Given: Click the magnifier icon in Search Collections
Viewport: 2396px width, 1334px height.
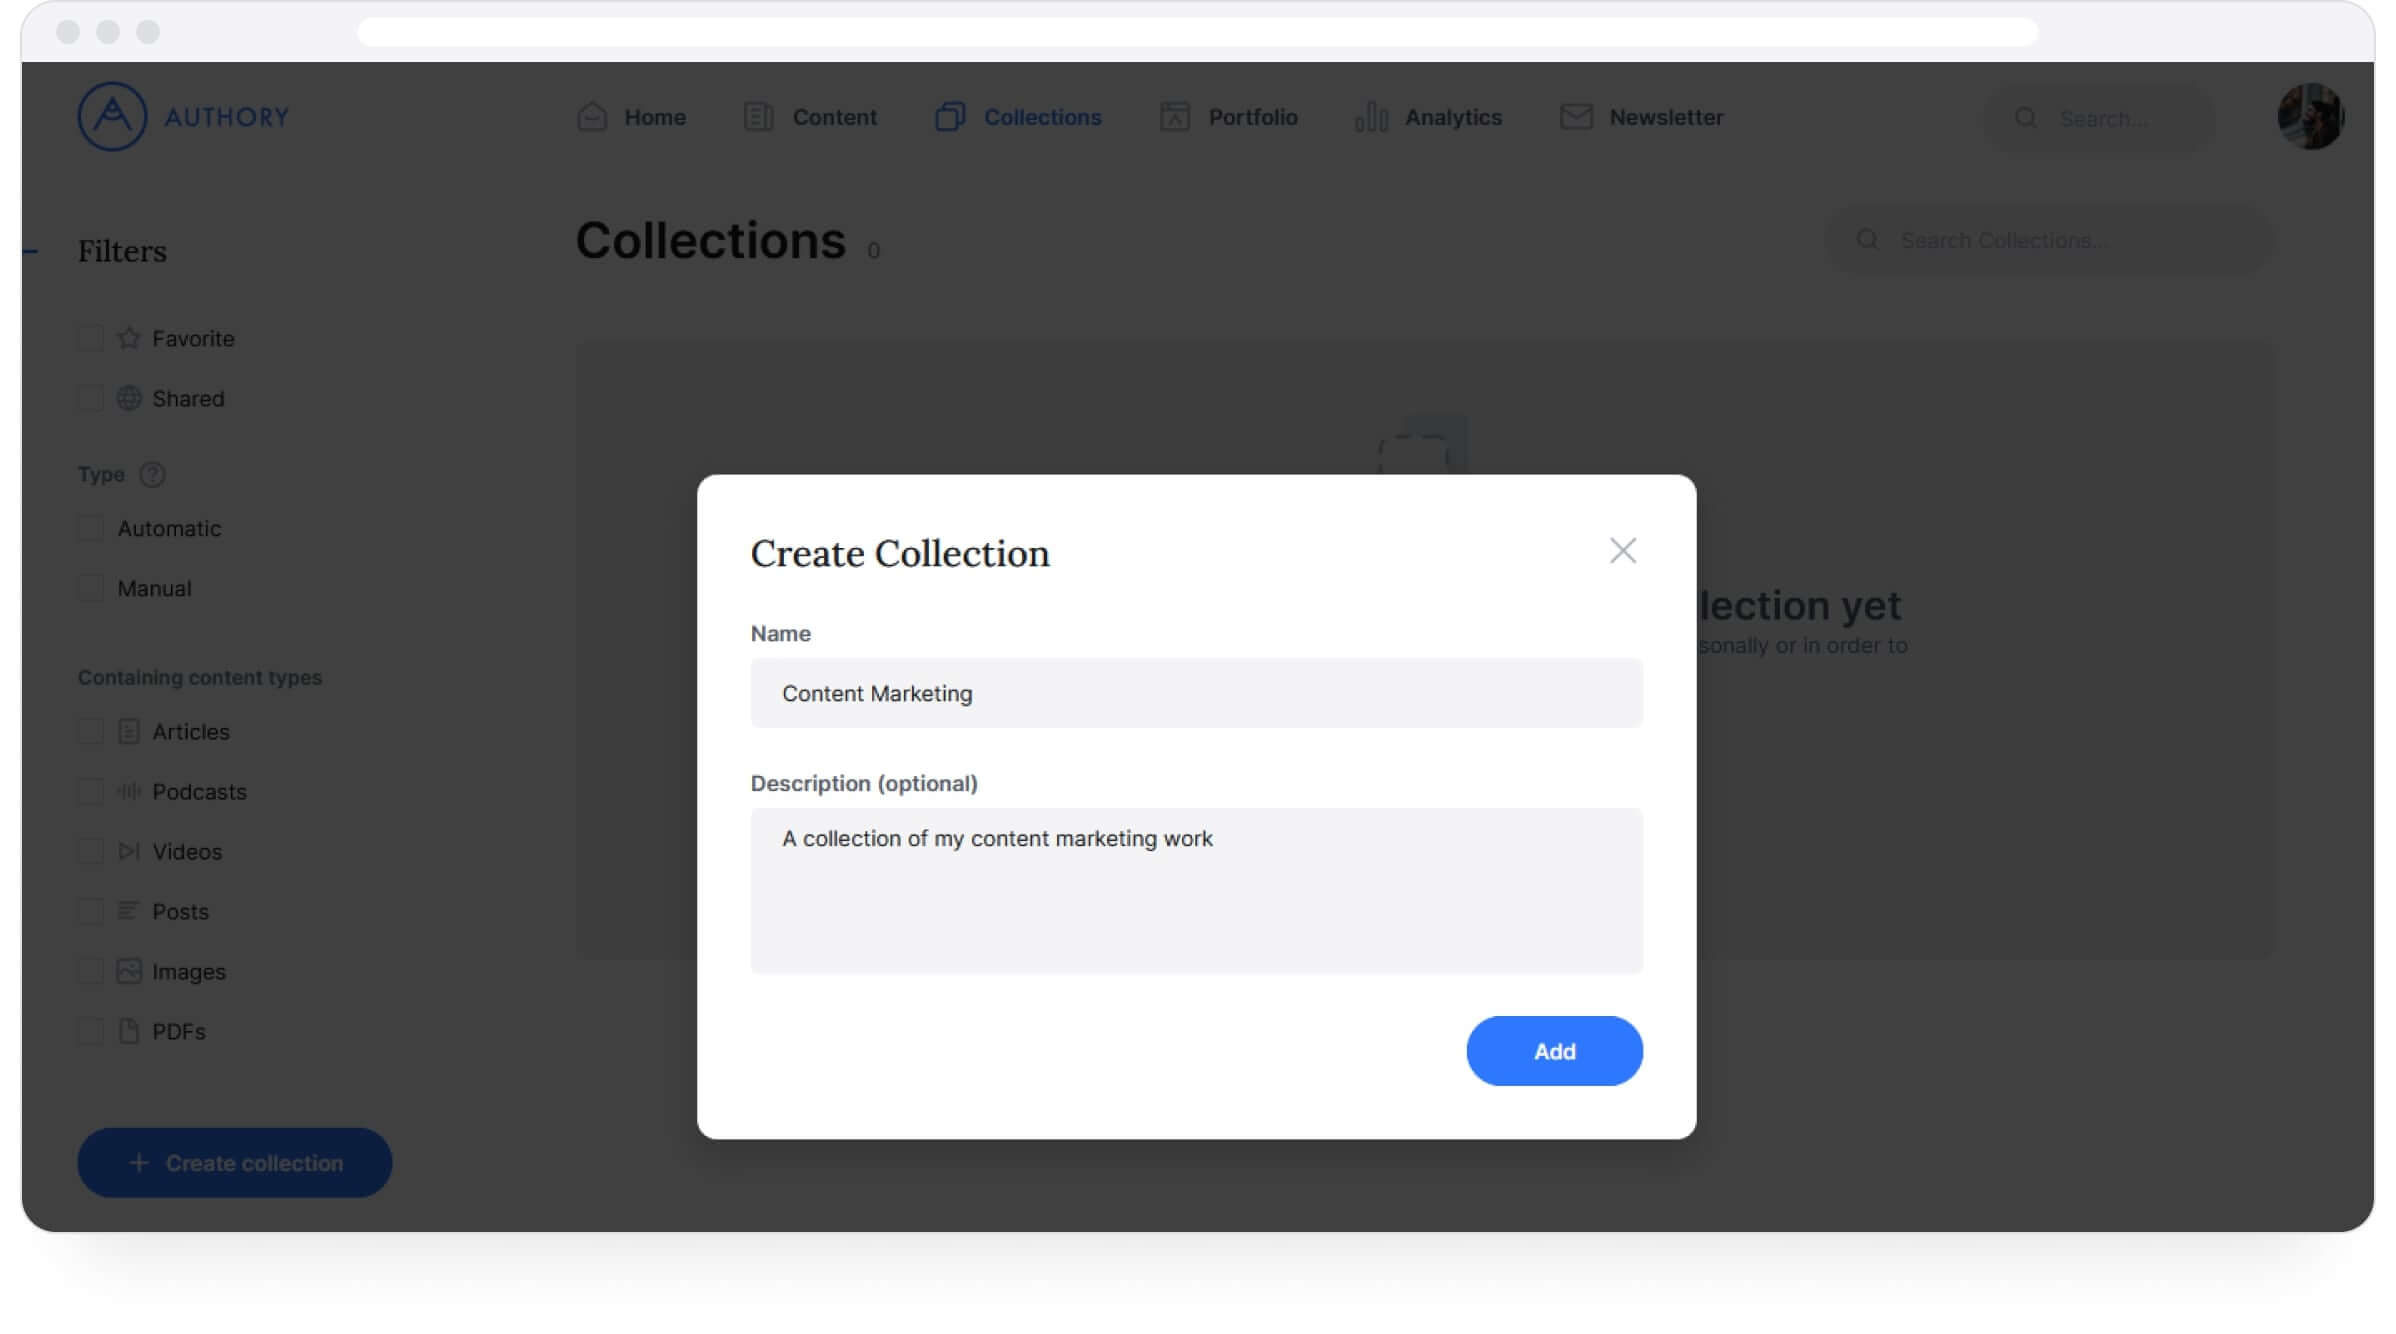Looking at the screenshot, I should pos(1867,240).
